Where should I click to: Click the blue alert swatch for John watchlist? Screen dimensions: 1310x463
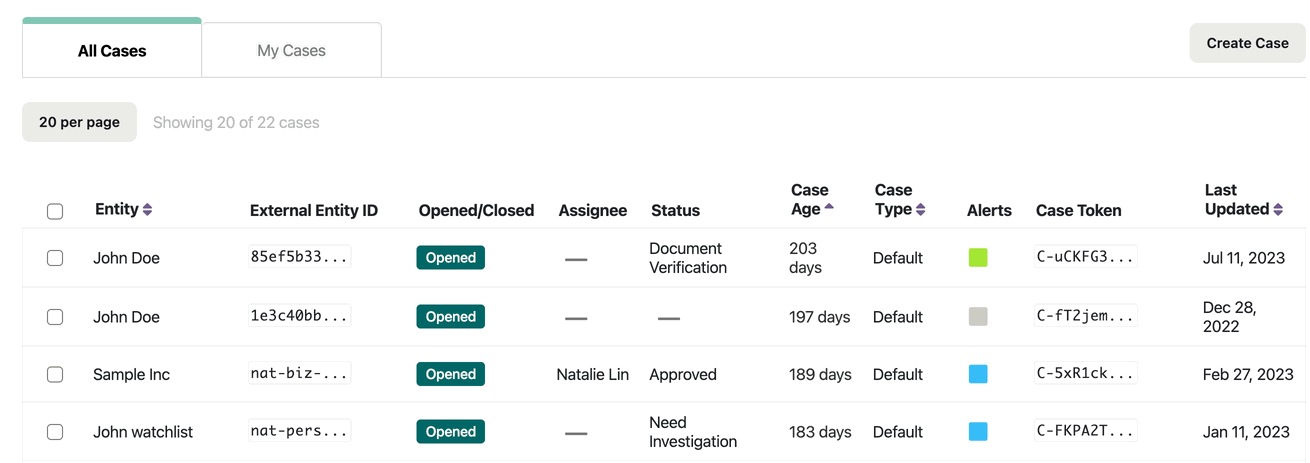[x=978, y=432]
